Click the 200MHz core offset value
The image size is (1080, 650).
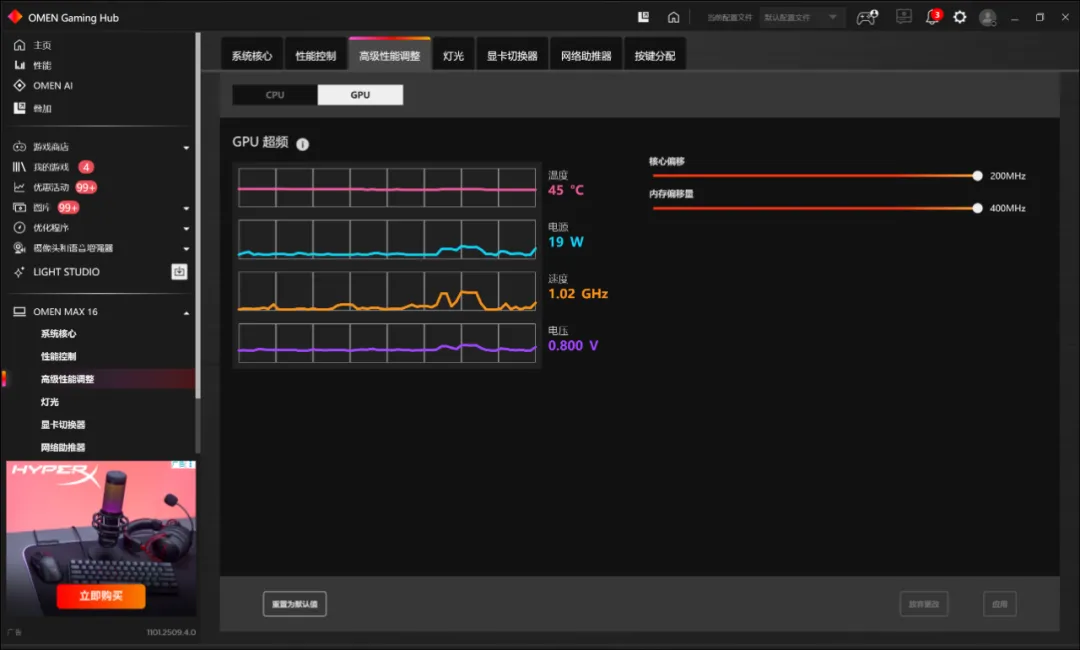pos(1007,176)
